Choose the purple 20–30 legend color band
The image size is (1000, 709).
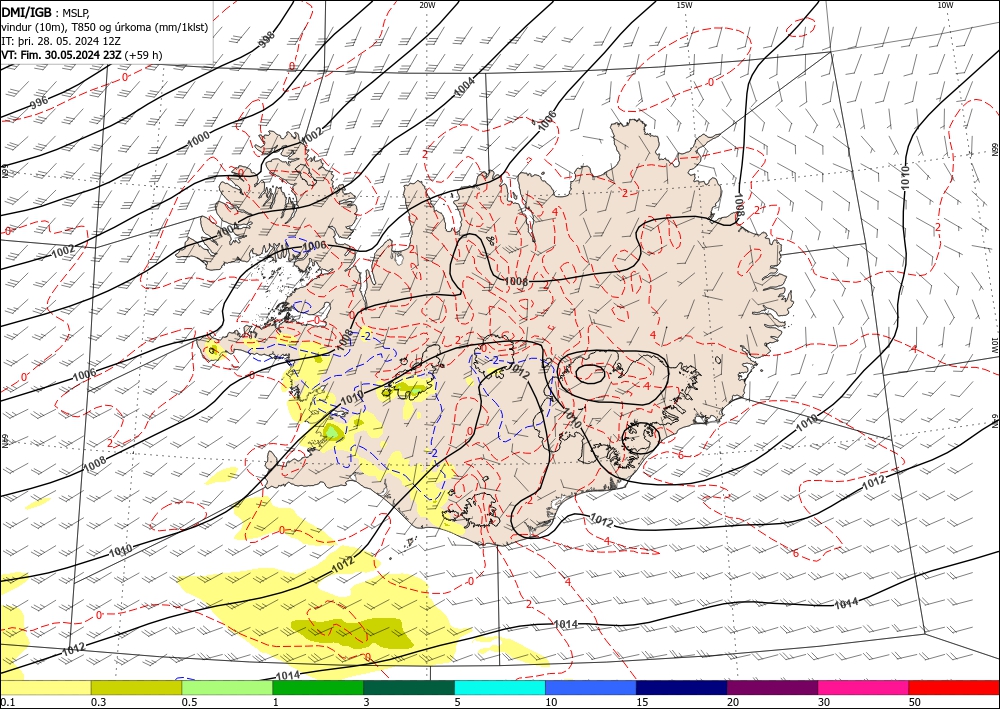[x=772, y=687]
